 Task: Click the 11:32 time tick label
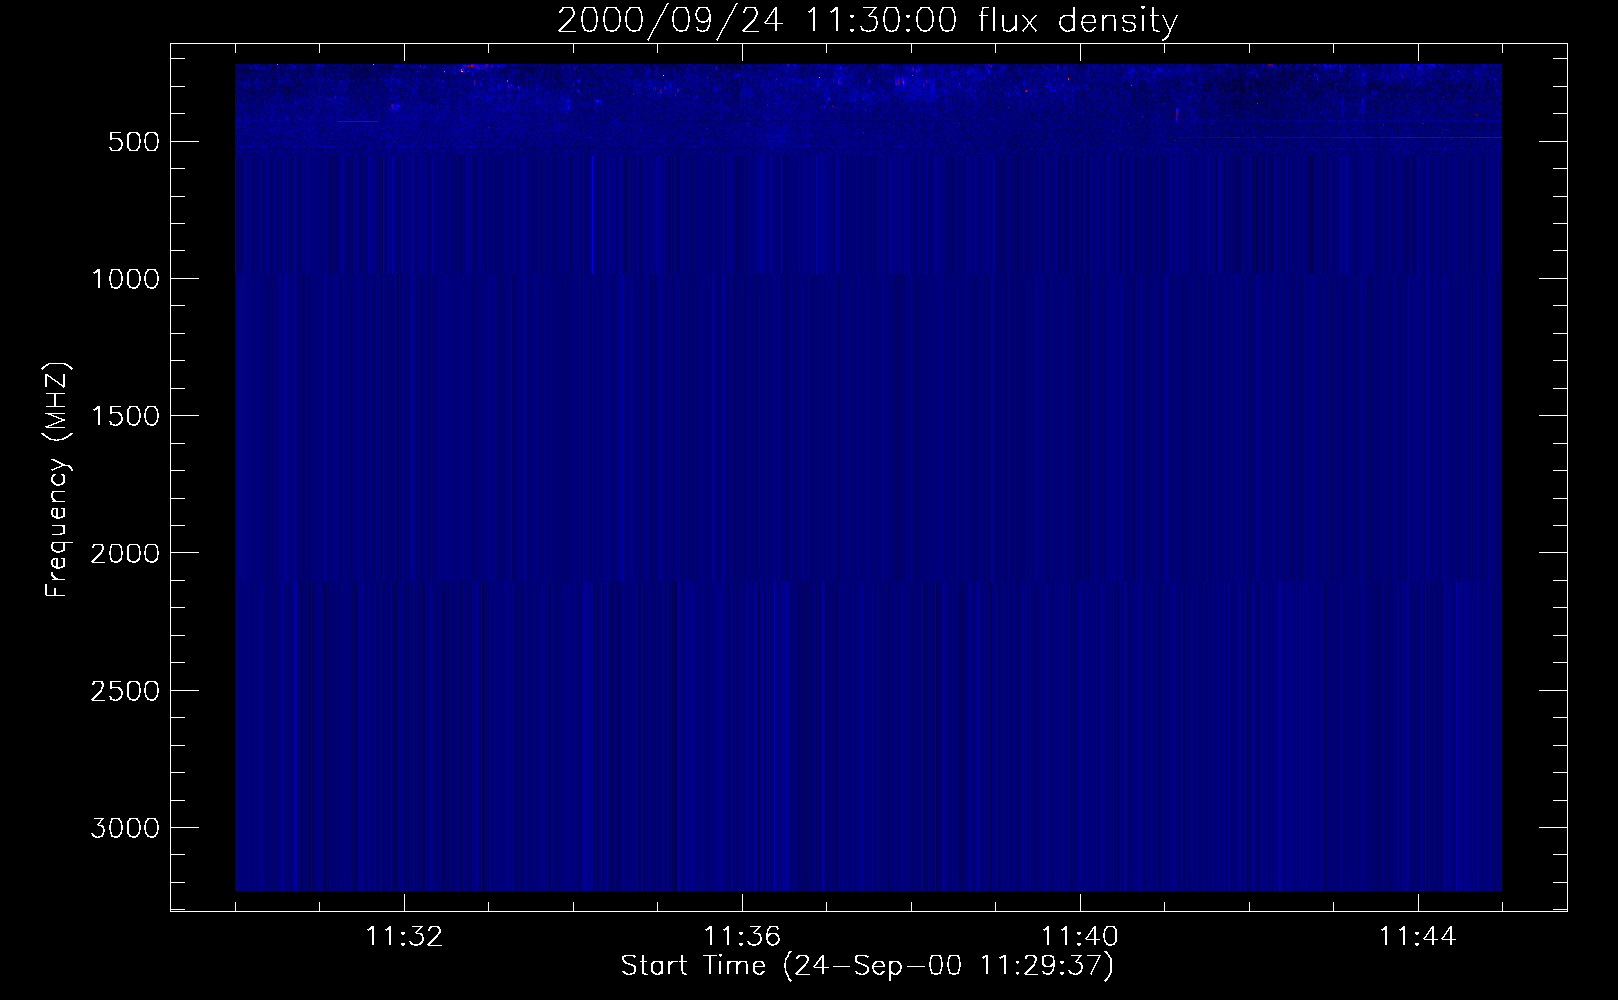(x=404, y=937)
